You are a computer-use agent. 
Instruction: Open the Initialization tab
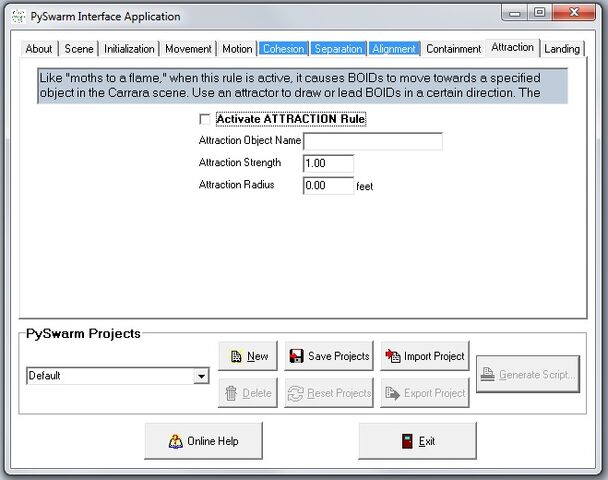[129, 49]
